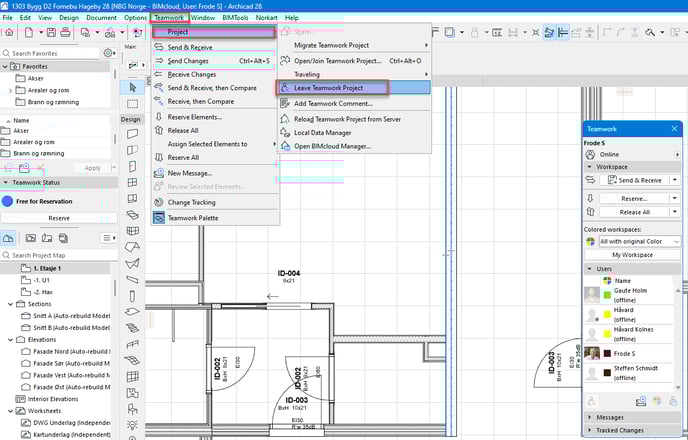This screenshot has height=440, width=688.
Task: Click the Search Favorites input field
Action: click(50, 53)
